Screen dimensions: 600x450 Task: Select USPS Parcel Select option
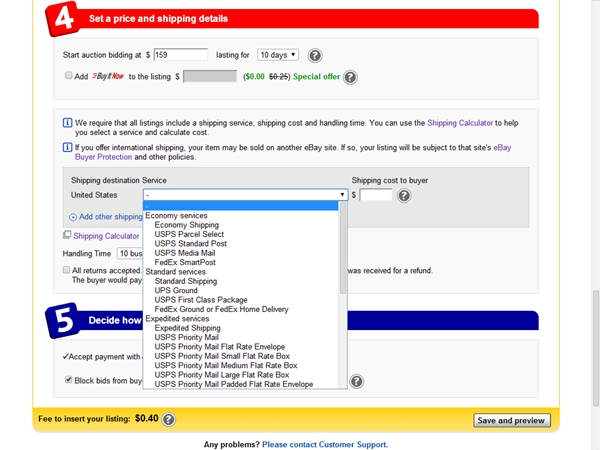189,234
